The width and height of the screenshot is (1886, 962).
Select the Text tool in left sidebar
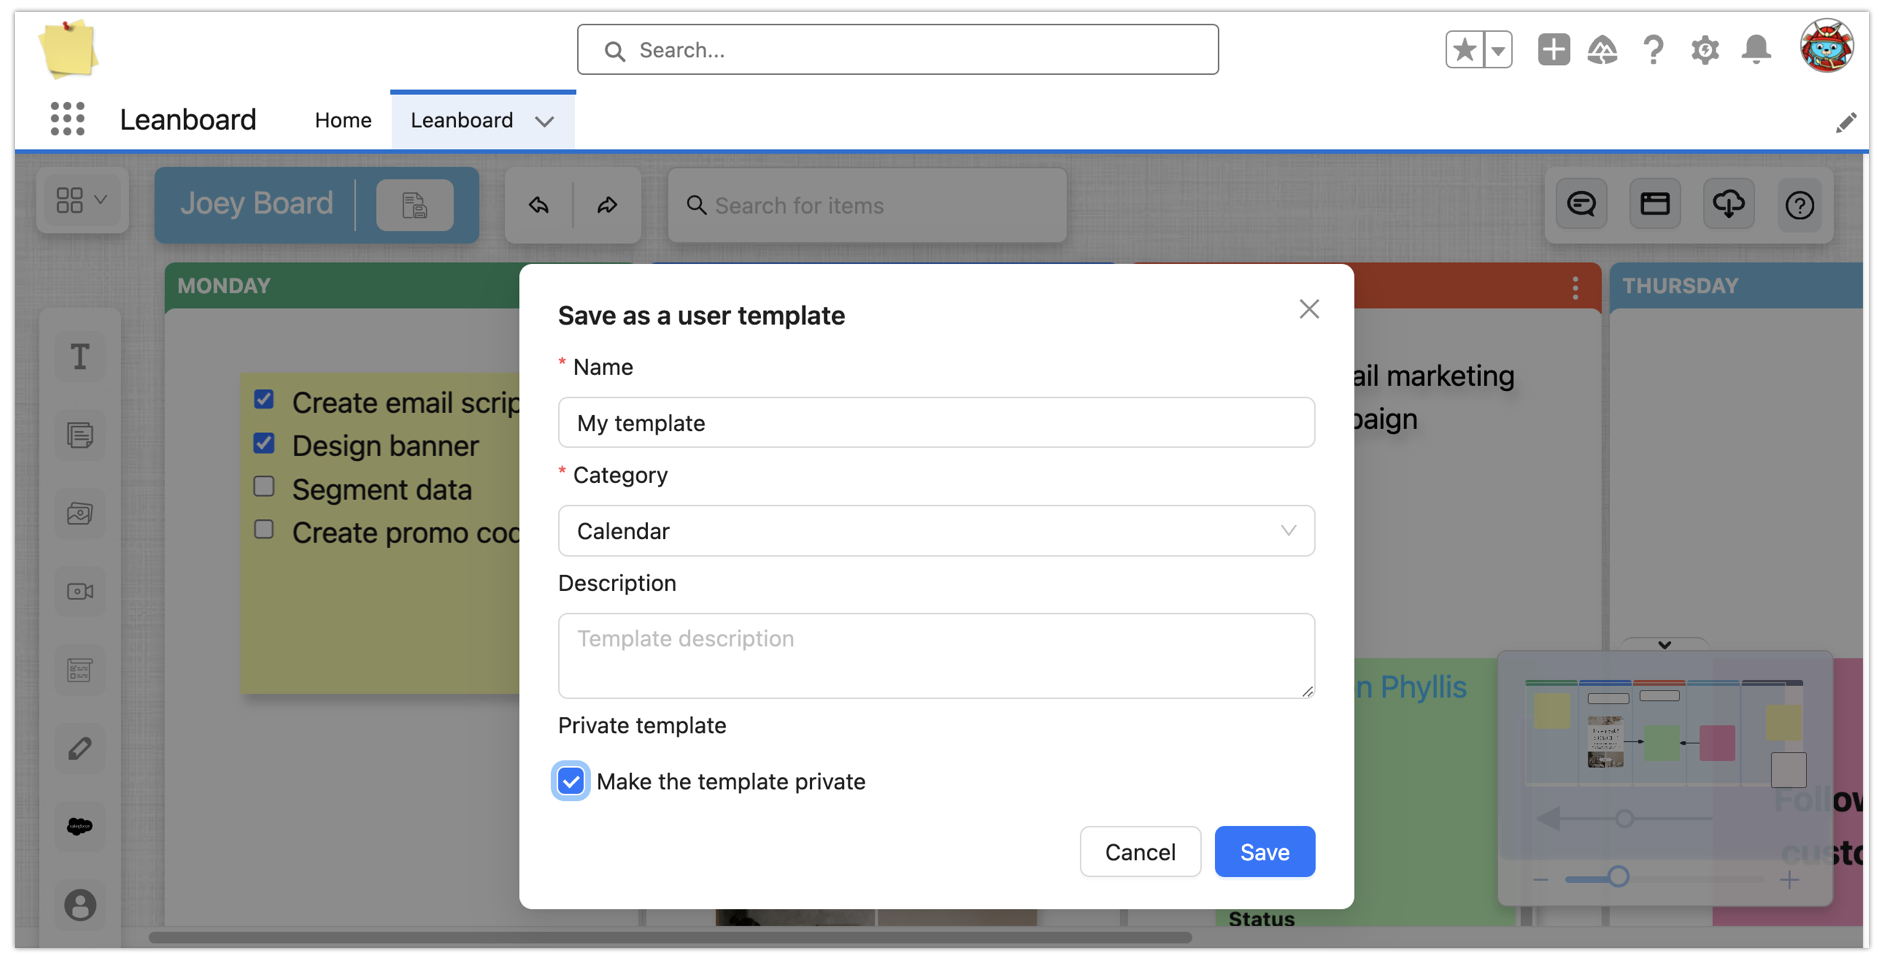[80, 357]
